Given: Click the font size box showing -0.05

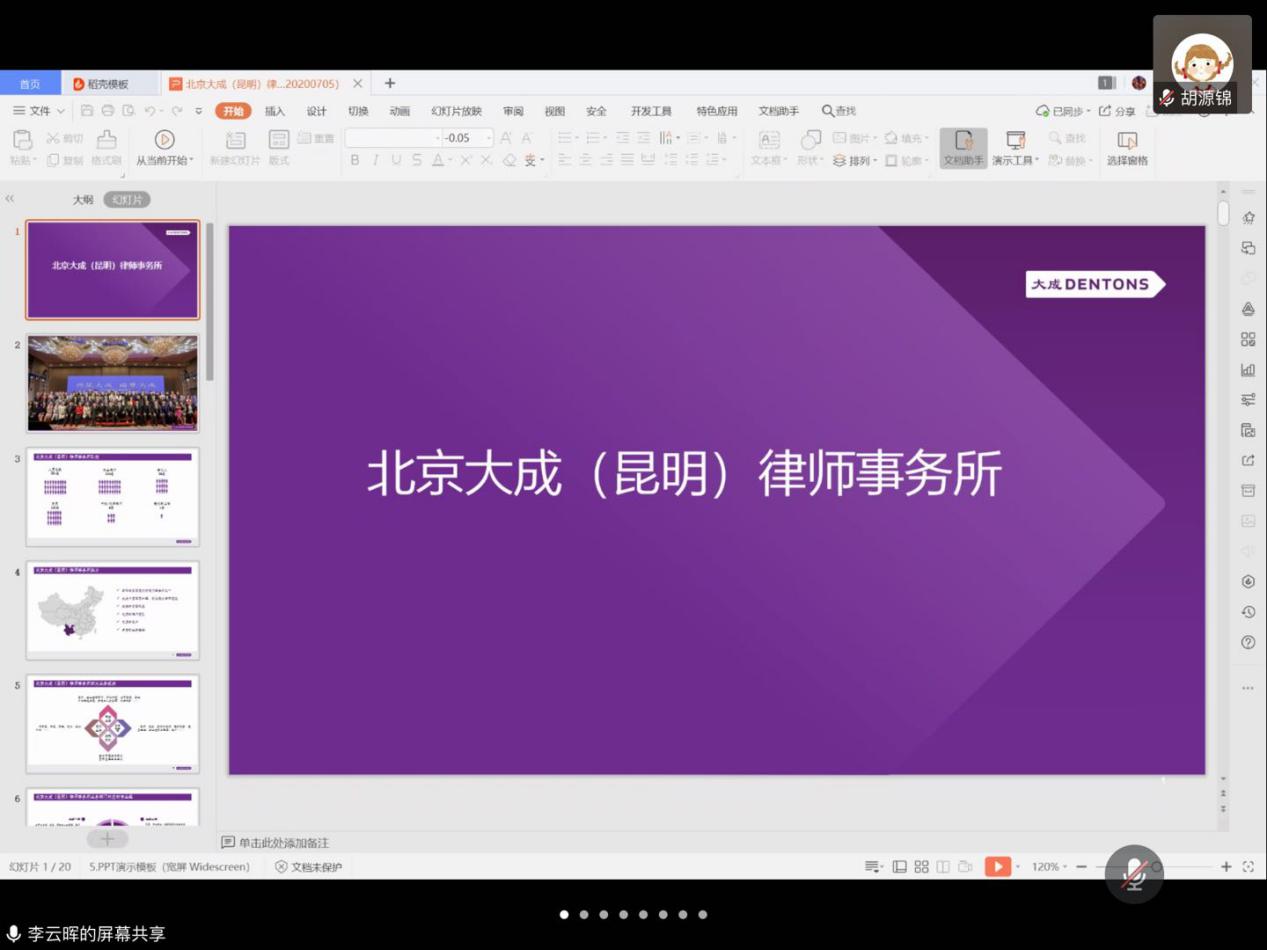Looking at the screenshot, I should [x=468, y=138].
